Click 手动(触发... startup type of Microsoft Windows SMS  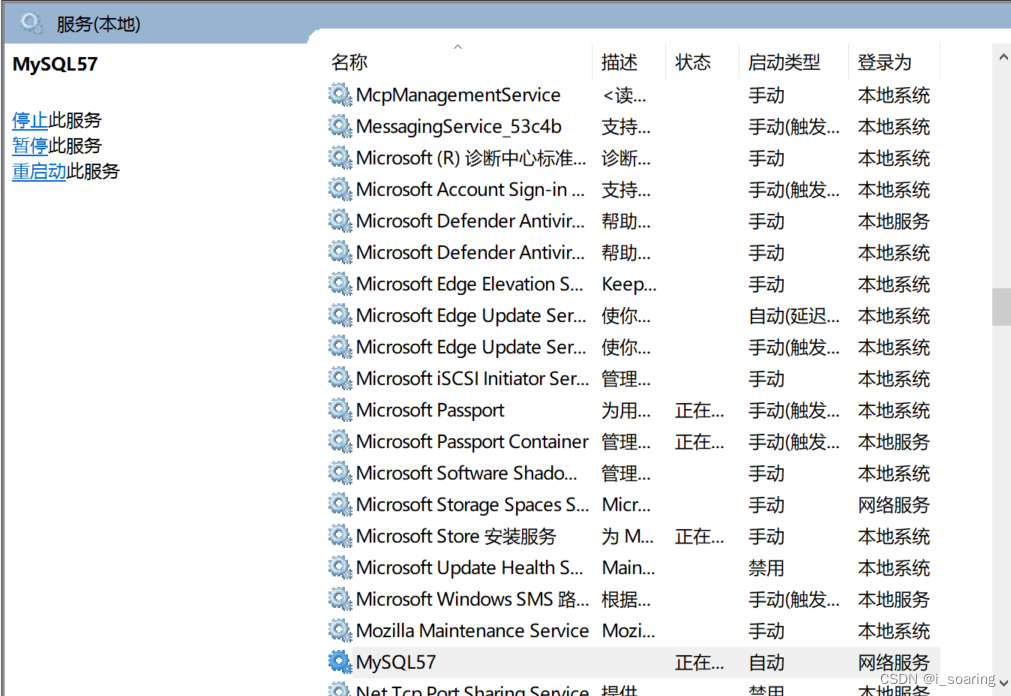(794, 599)
